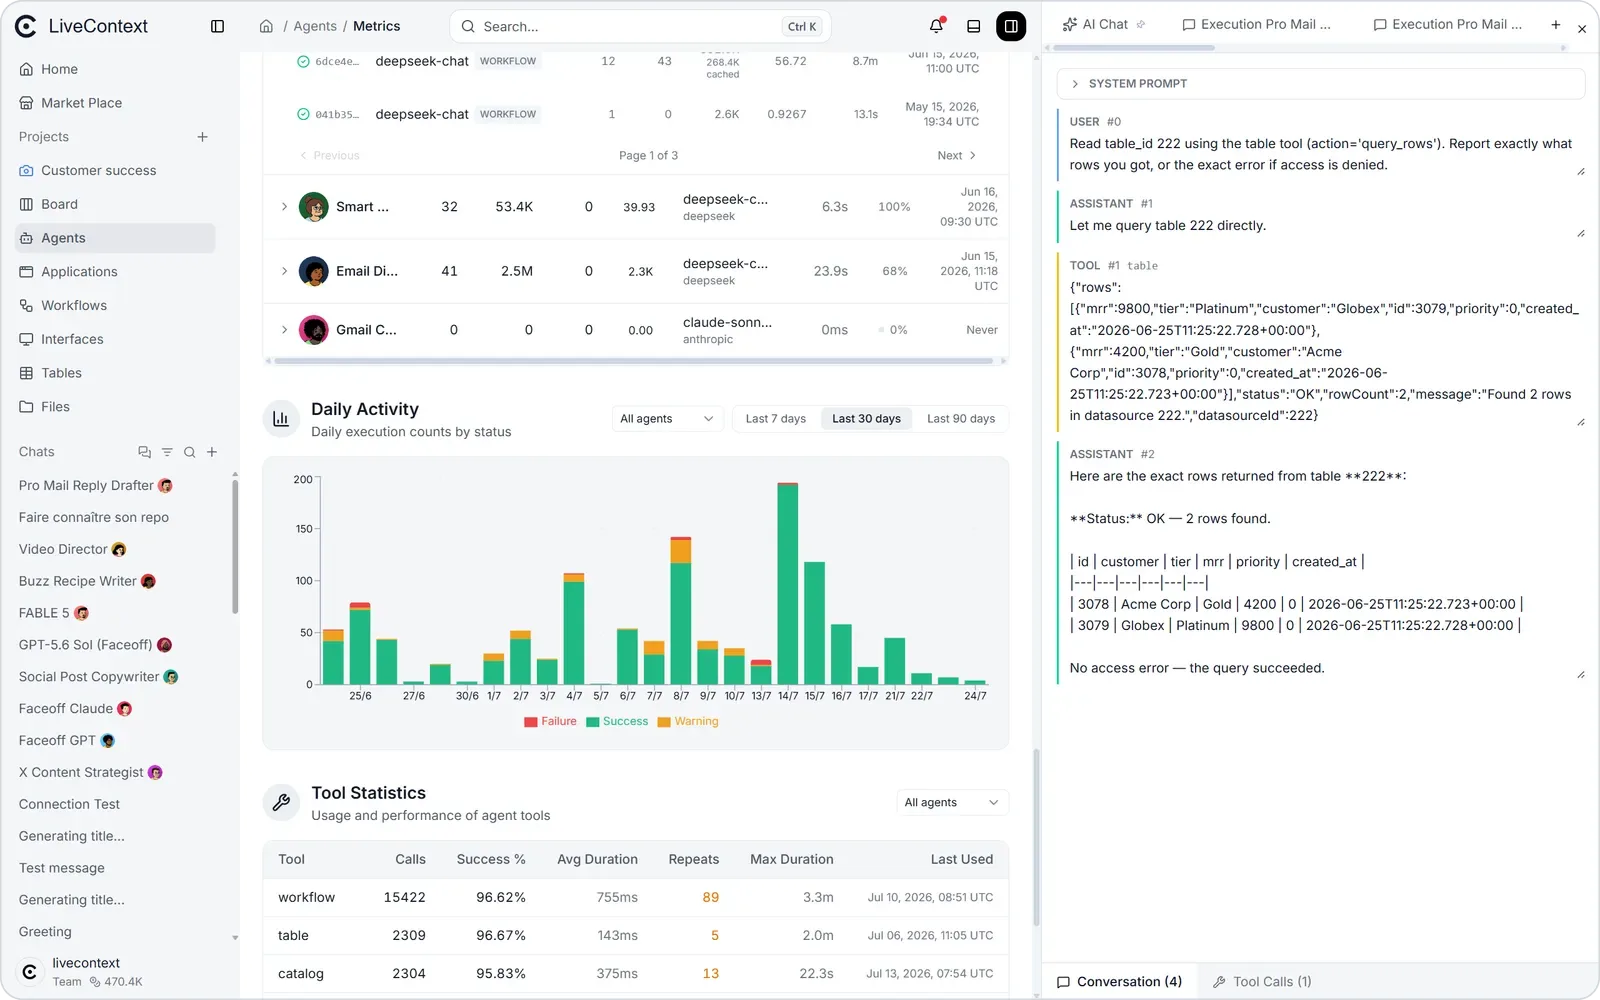This screenshot has width=1600, height=1000.
Task: Toggle the bottom panel layout icon
Action: point(973,26)
